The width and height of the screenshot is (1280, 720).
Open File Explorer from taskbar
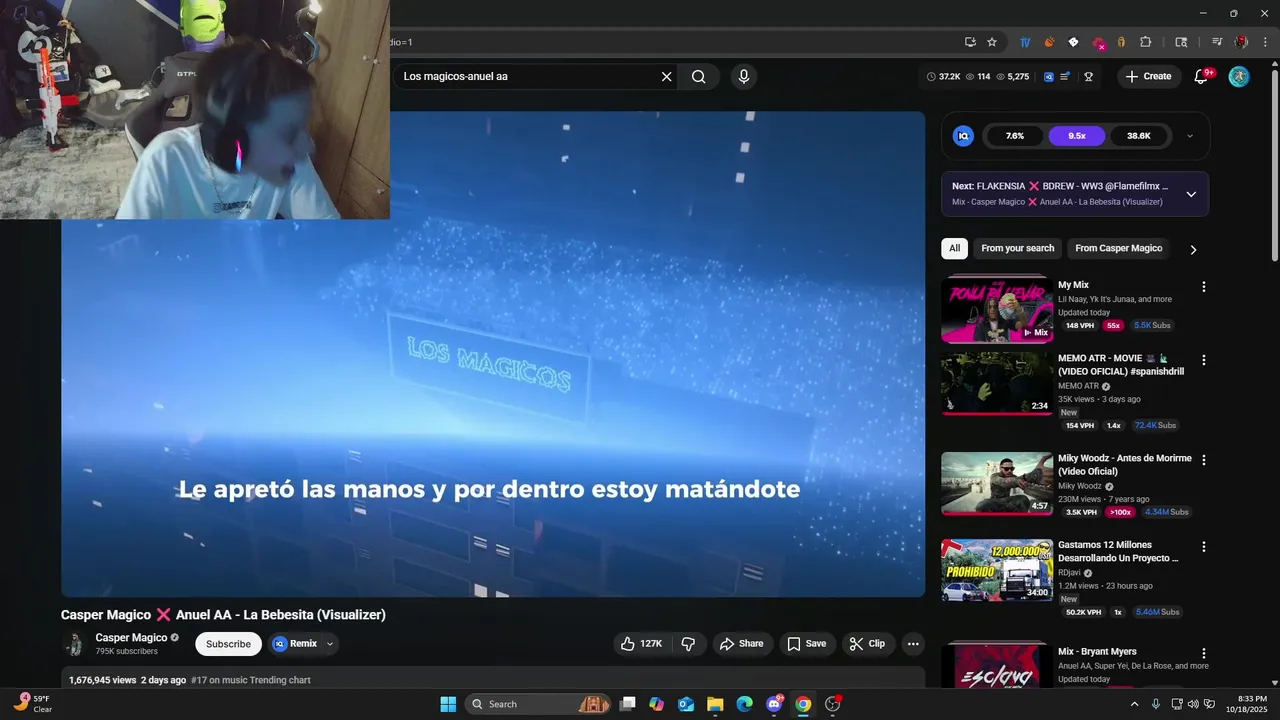(715, 704)
